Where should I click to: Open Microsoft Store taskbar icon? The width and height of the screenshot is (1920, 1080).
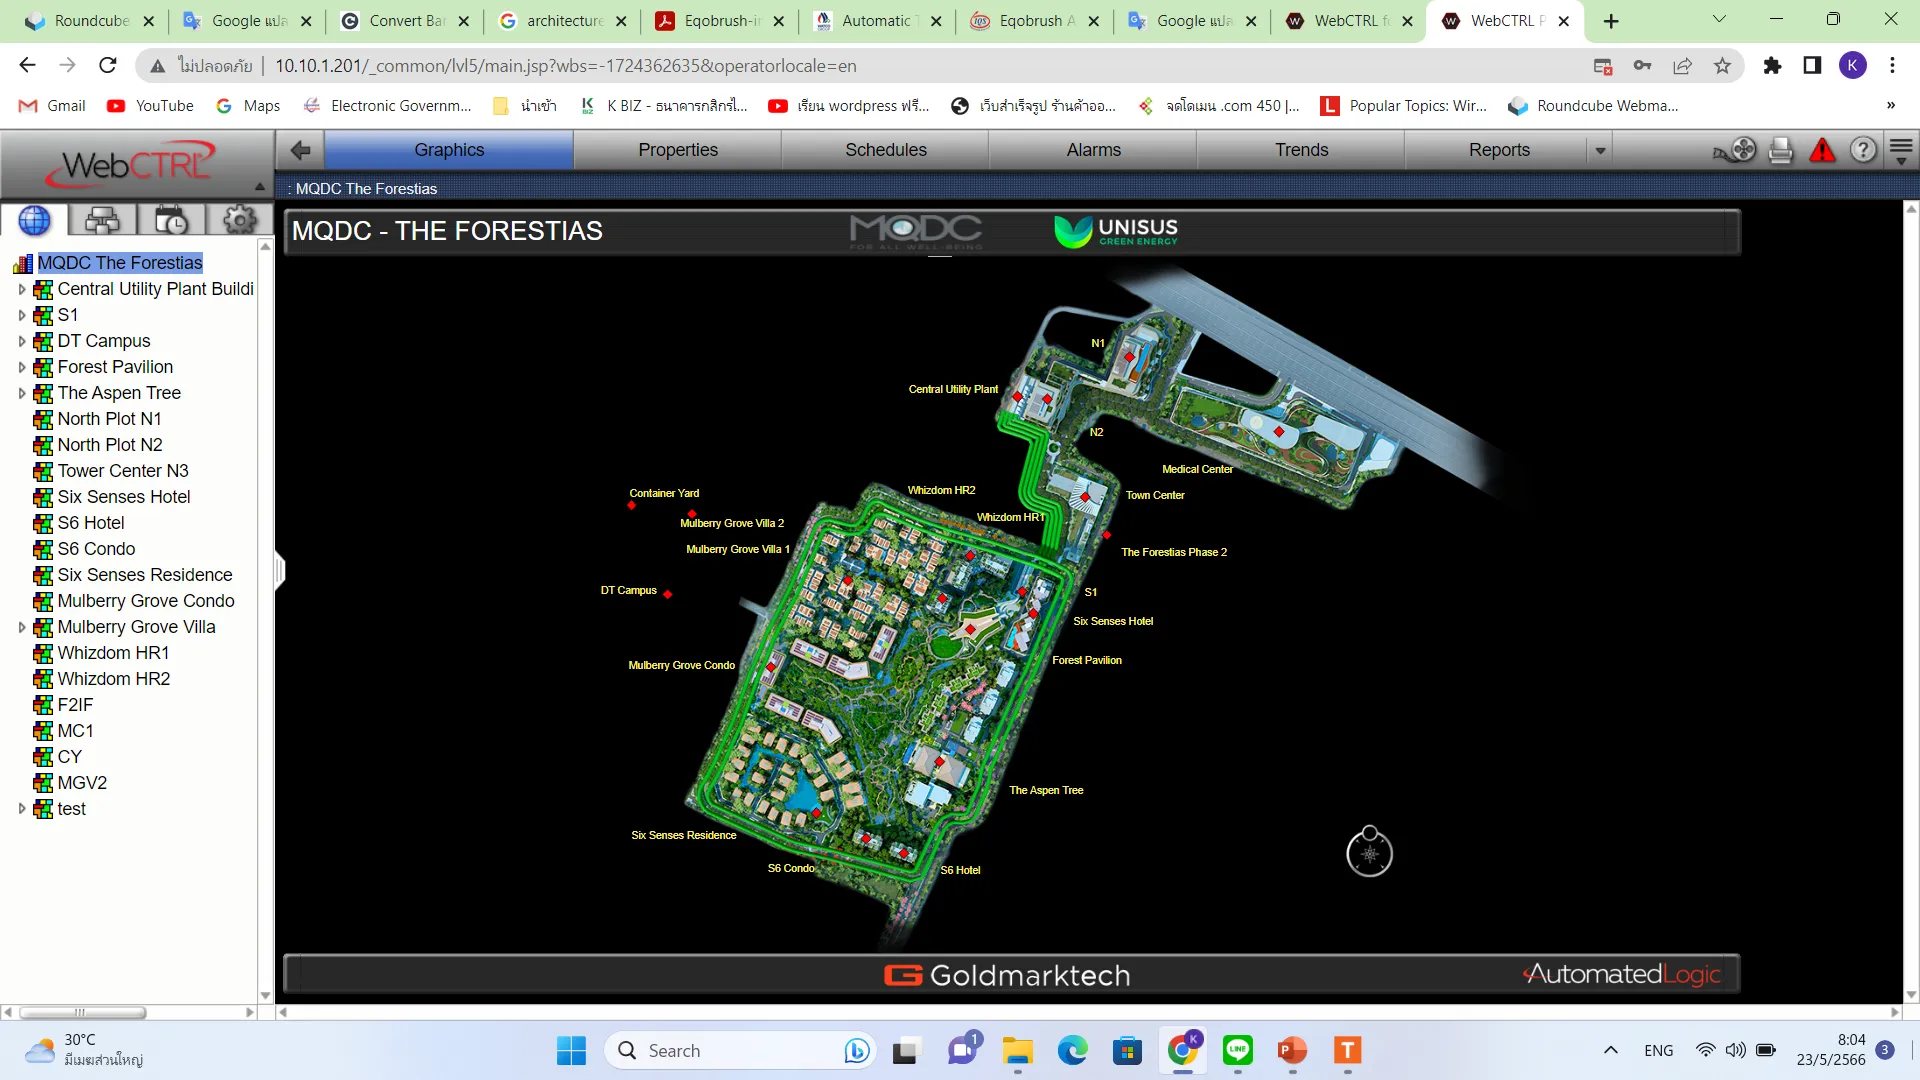[x=1127, y=1051]
